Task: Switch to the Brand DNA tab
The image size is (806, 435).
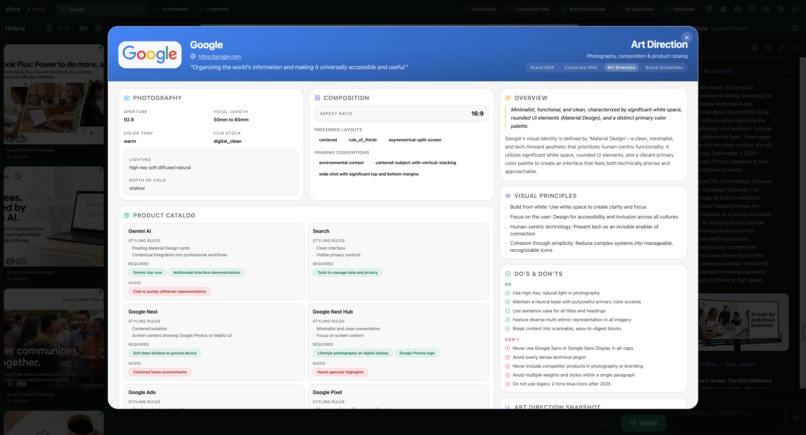Action: coord(542,67)
